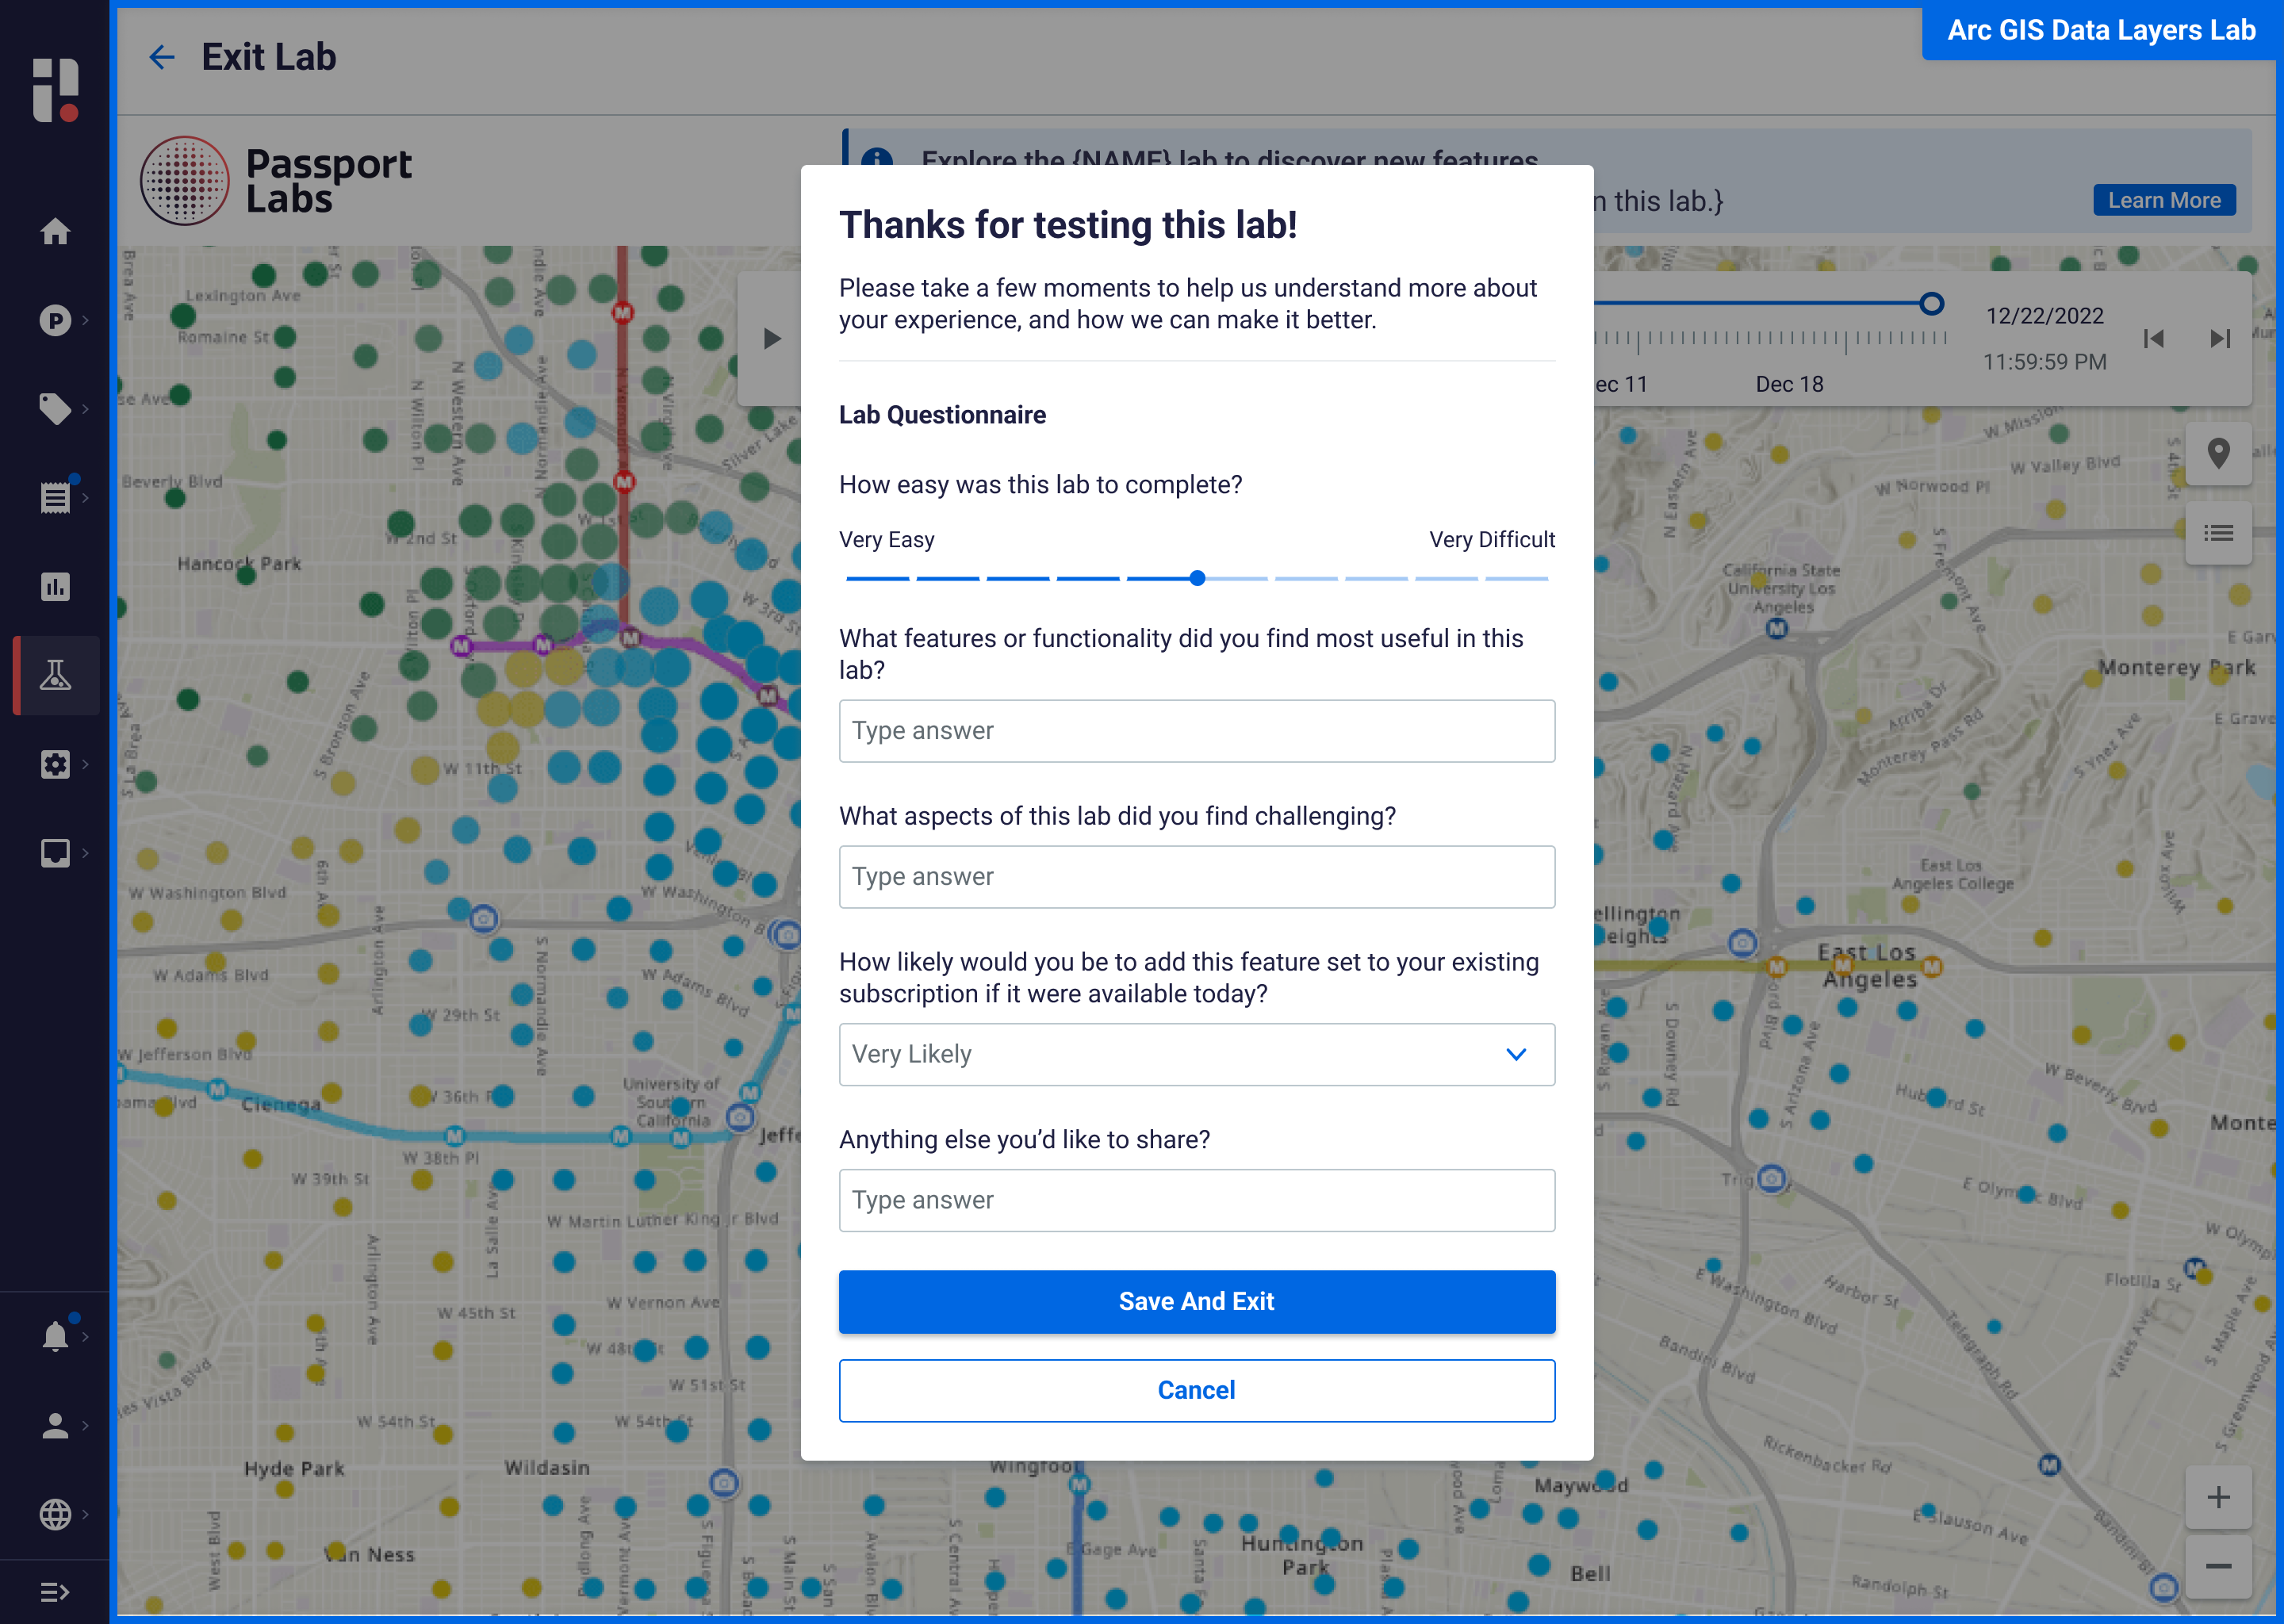
Task: Open the Parking (P) sidebar icon
Action: (x=55, y=320)
